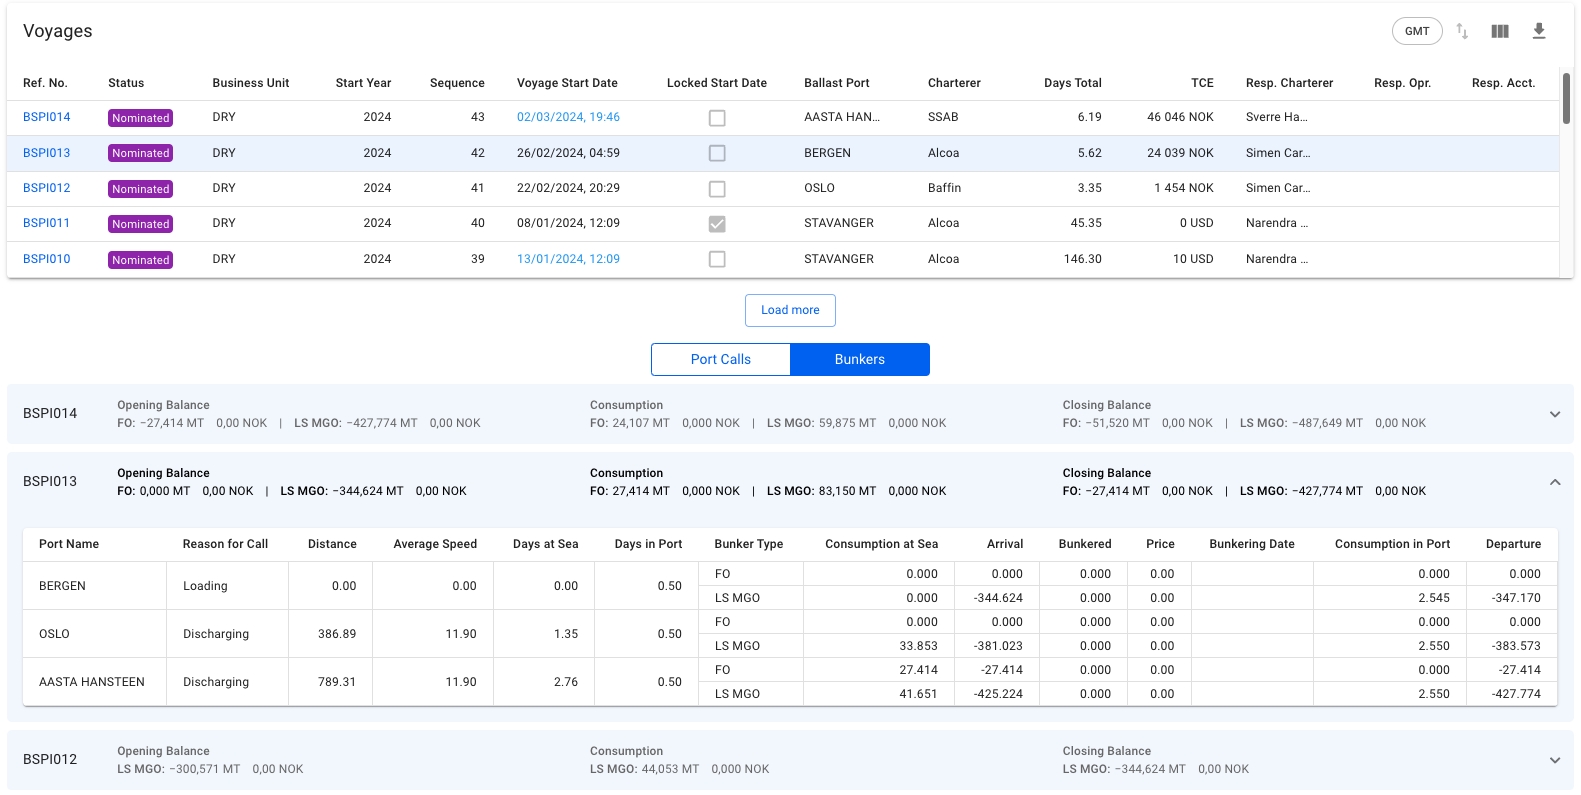Open the 02/03/2024, 19:46 start date link
The image size is (1581, 795).
(x=568, y=117)
